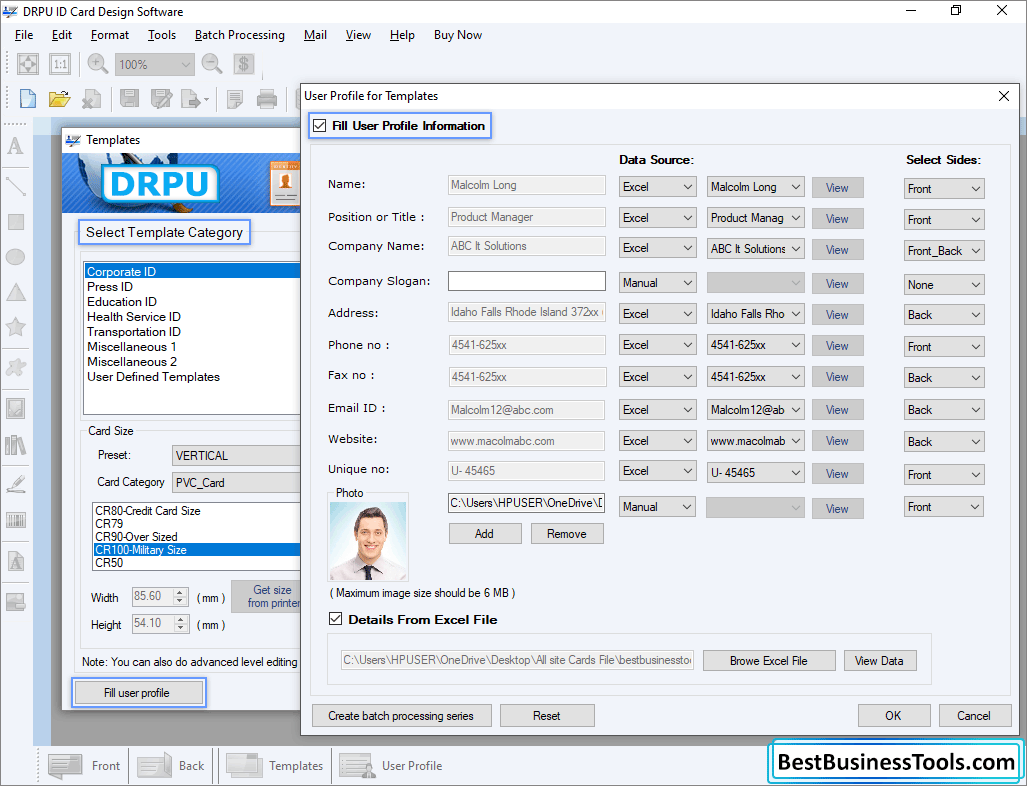Click the photo file path field
This screenshot has width=1027, height=786.
tap(527, 503)
